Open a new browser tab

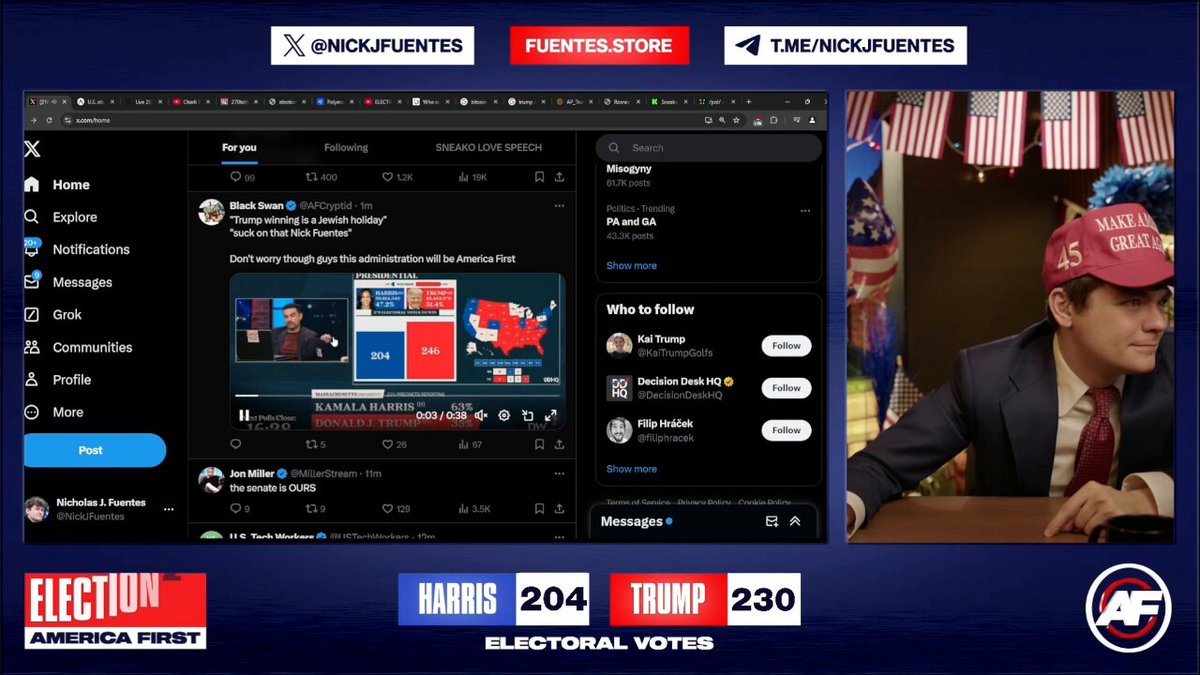749,101
